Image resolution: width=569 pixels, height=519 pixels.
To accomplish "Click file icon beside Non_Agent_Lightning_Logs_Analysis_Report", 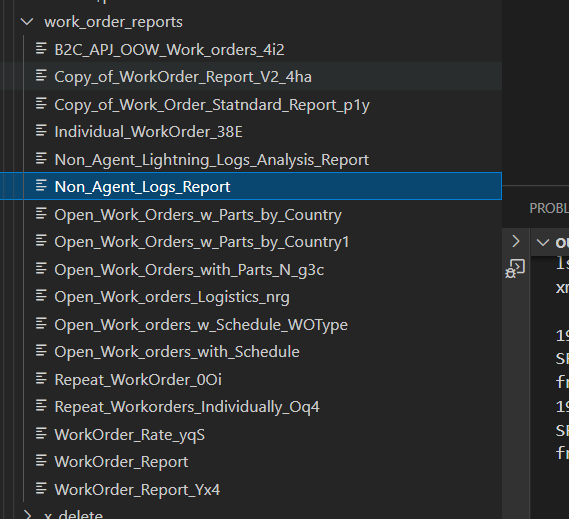I will (41, 159).
